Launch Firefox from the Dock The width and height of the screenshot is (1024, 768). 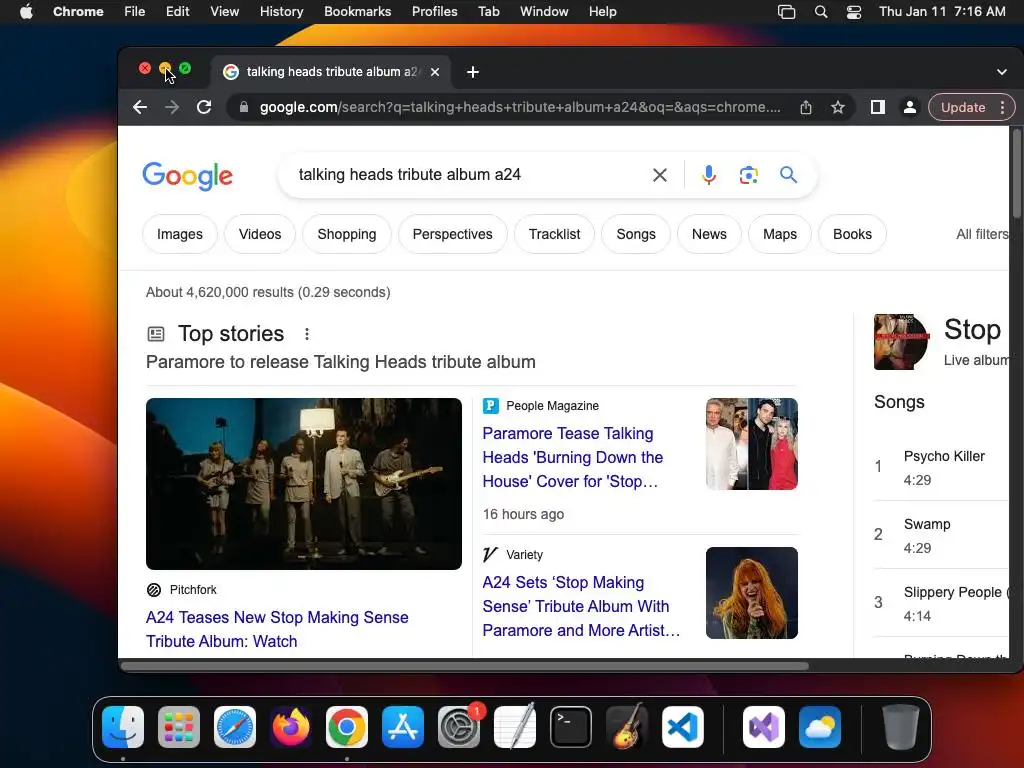click(291, 727)
